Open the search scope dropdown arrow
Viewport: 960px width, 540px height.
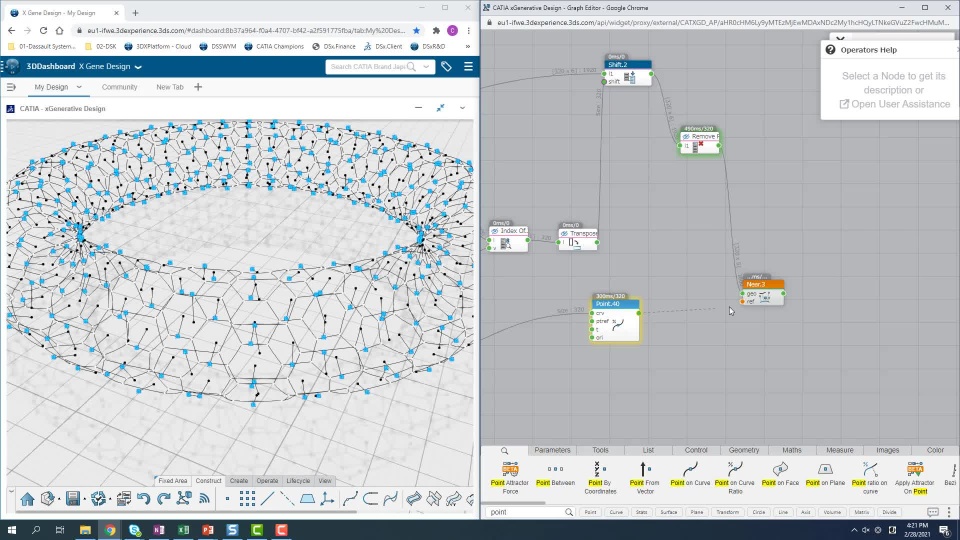click(x=426, y=66)
